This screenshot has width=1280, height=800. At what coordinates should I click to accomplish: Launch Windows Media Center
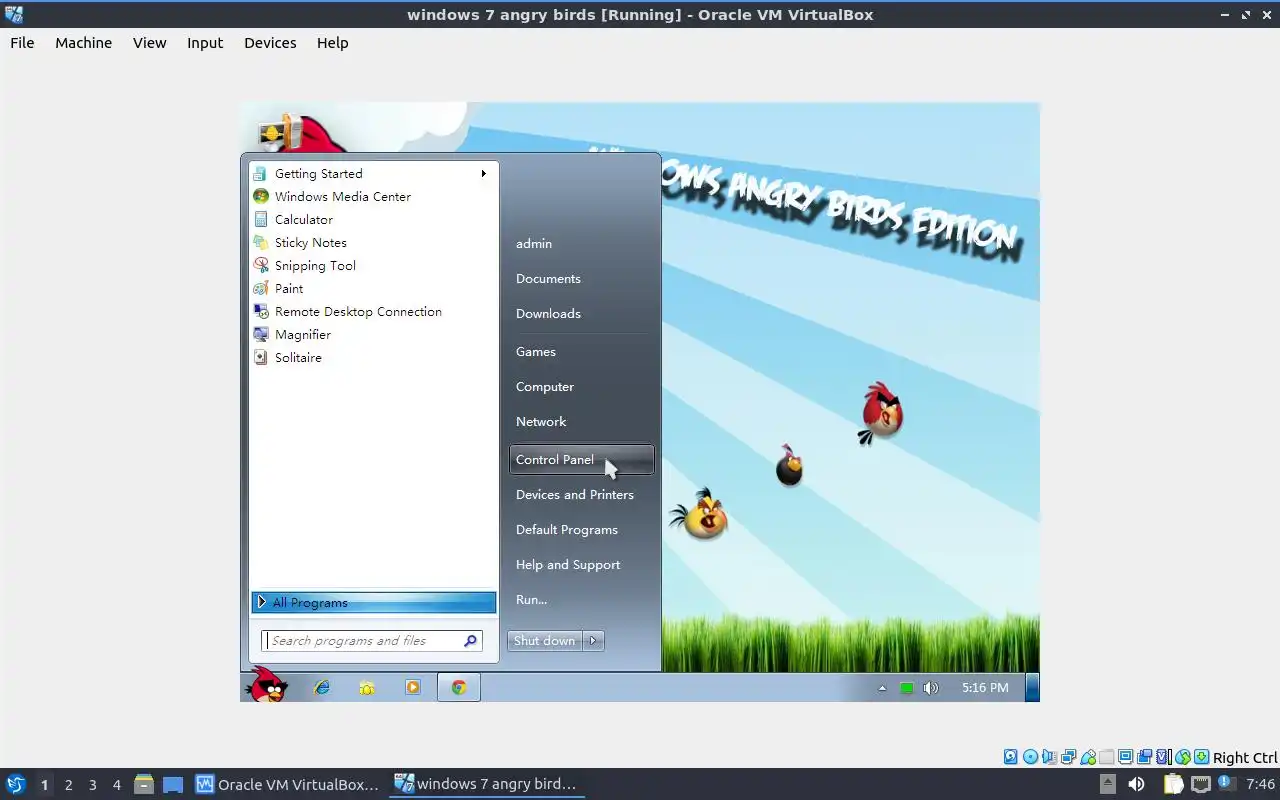tap(373, 196)
